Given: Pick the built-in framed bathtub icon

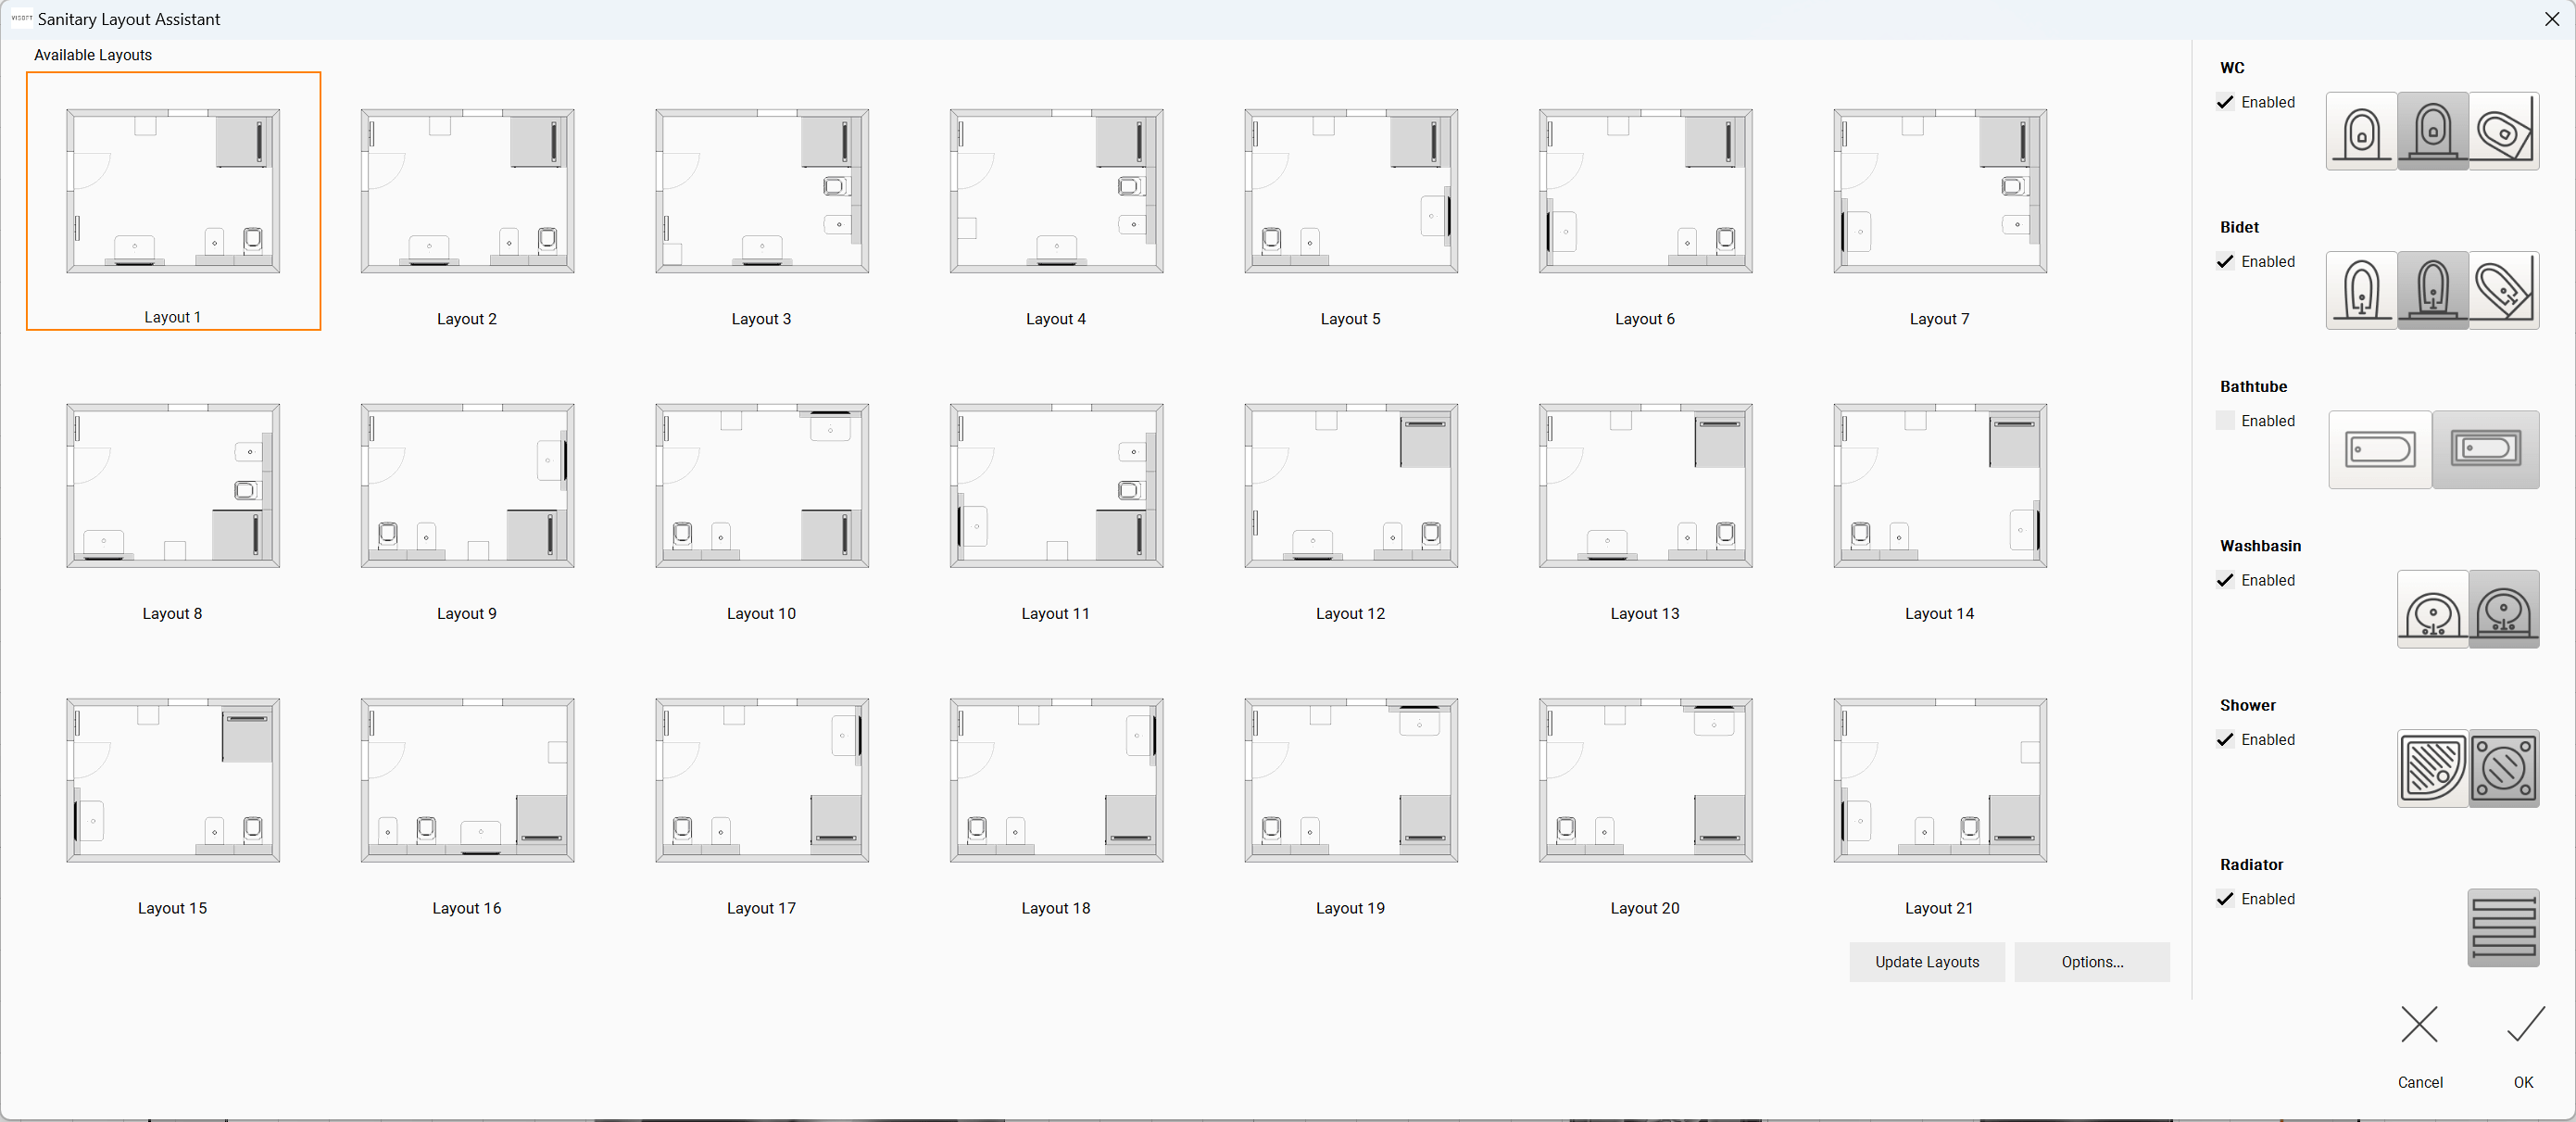Looking at the screenshot, I should point(2486,449).
